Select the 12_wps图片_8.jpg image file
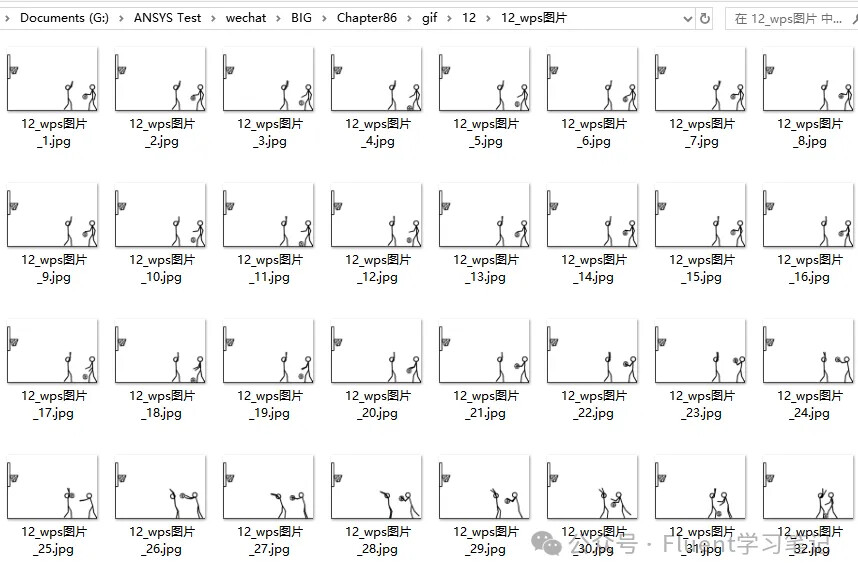This screenshot has height=578, width=858. point(809,82)
